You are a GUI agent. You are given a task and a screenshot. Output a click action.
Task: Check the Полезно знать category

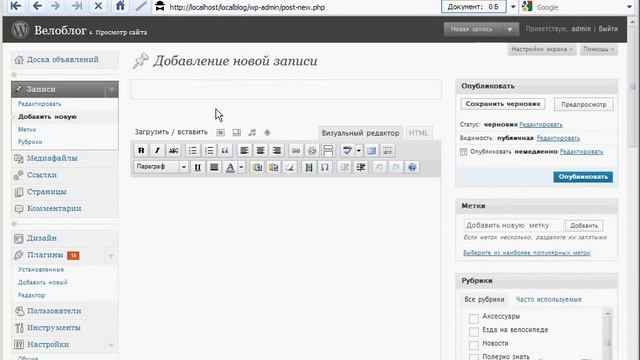473,357
